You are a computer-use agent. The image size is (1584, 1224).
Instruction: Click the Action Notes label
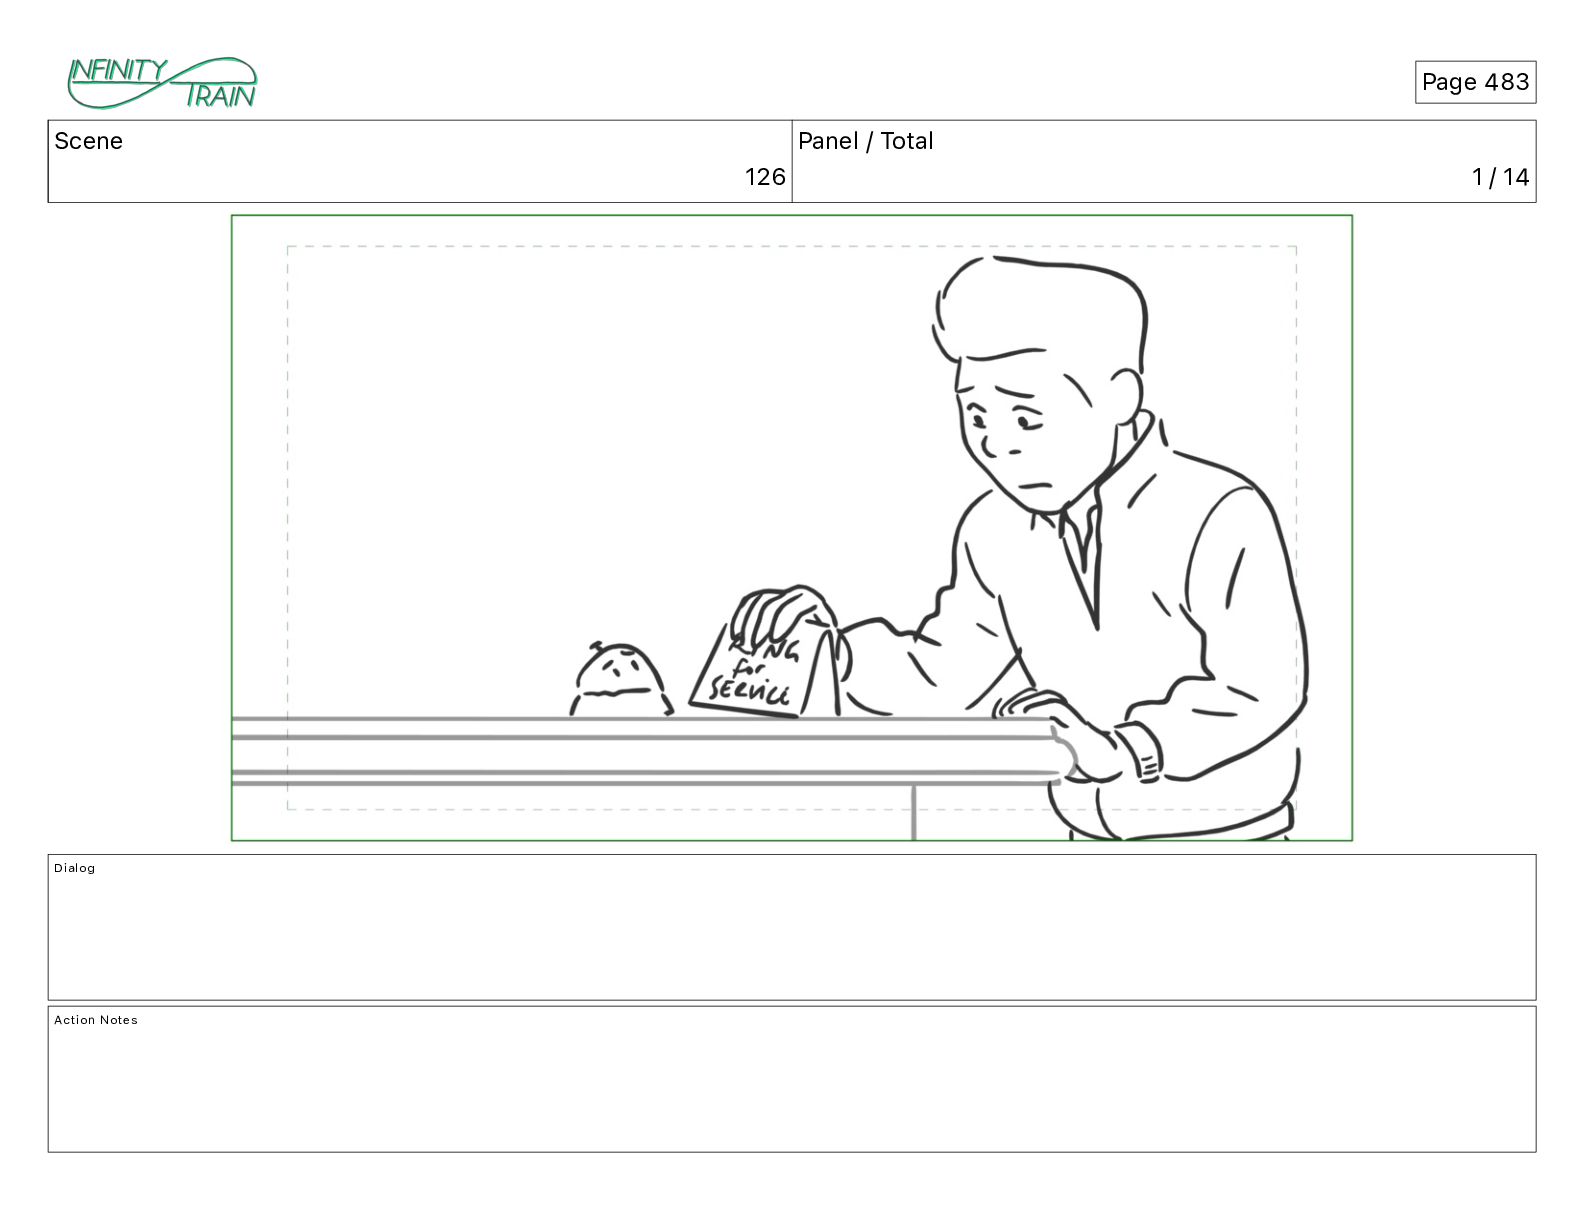coord(96,1020)
